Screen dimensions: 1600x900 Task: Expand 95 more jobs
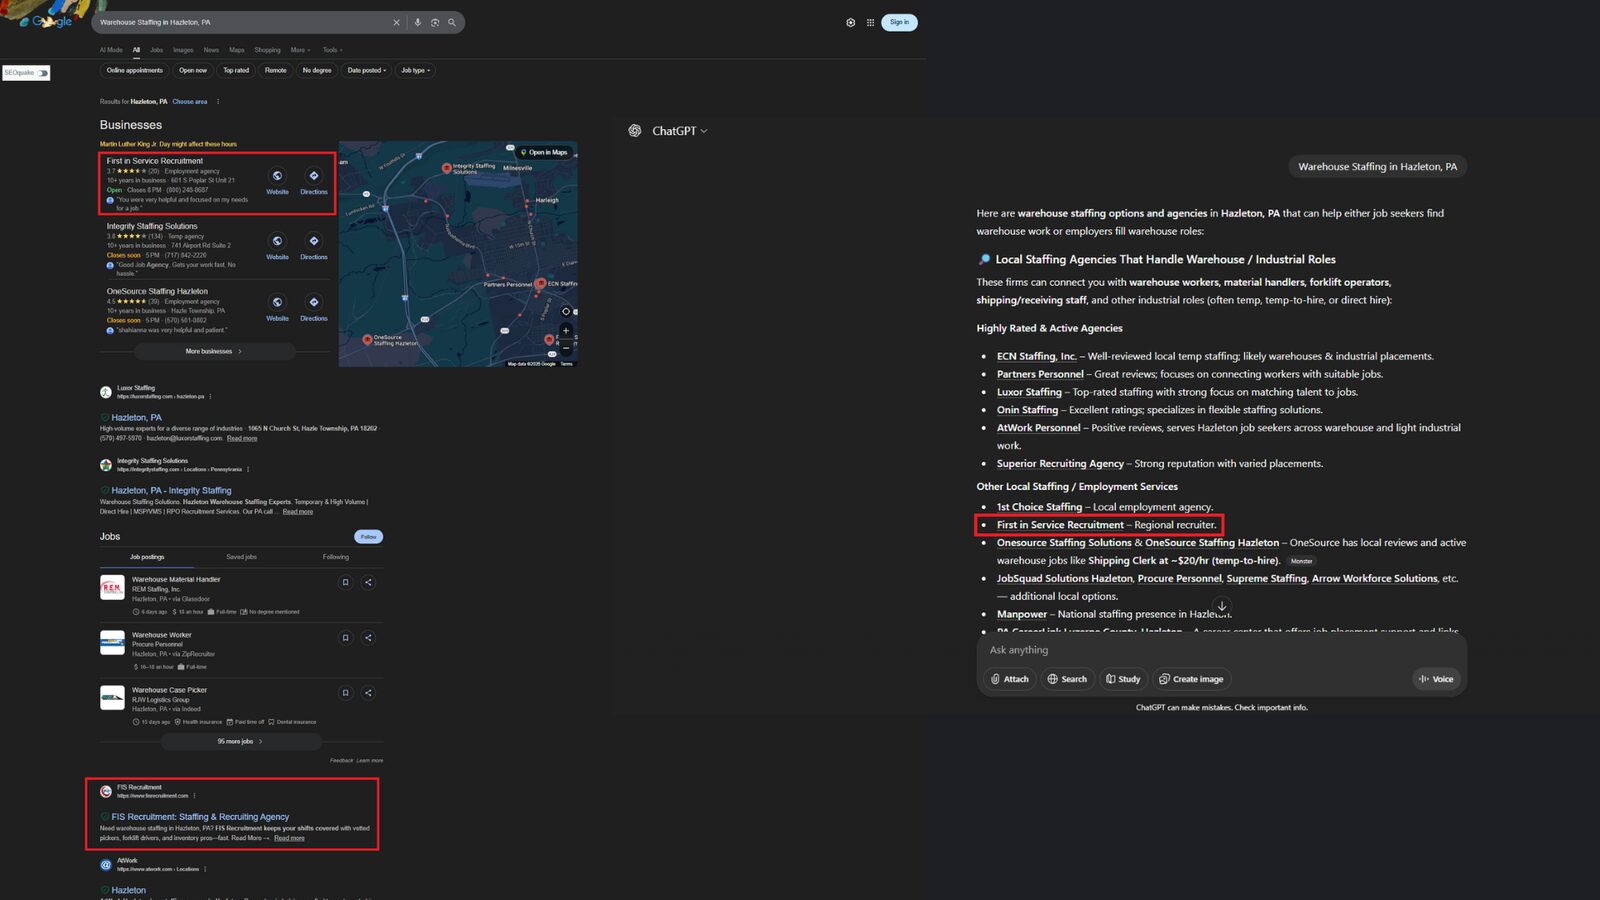coord(241,741)
